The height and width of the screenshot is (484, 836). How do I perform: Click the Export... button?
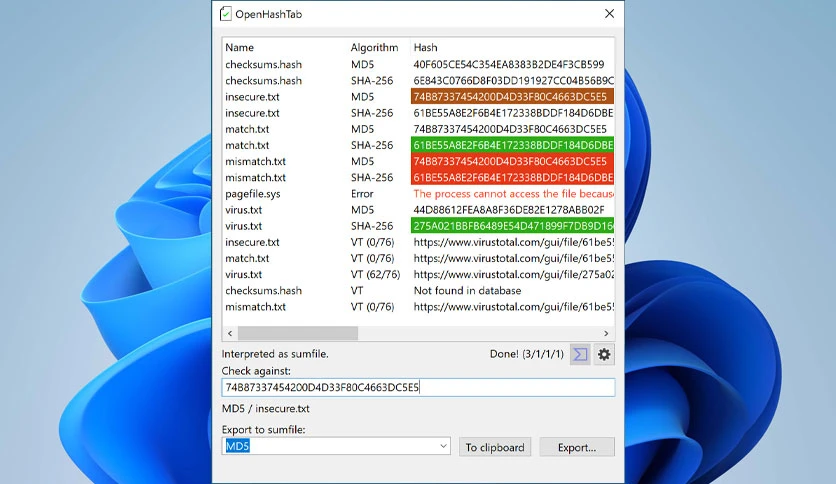(x=577, y=447)
